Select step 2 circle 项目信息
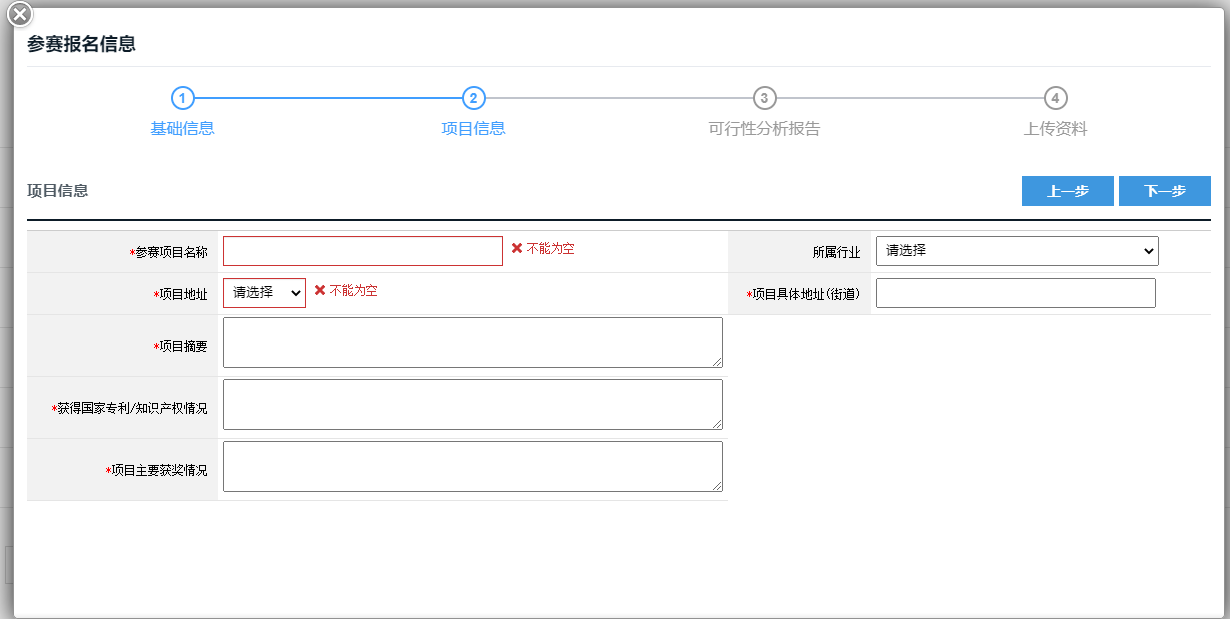The height and width of the screenshot is (619, 1230). pyautogui.click(x=473, y=98)
